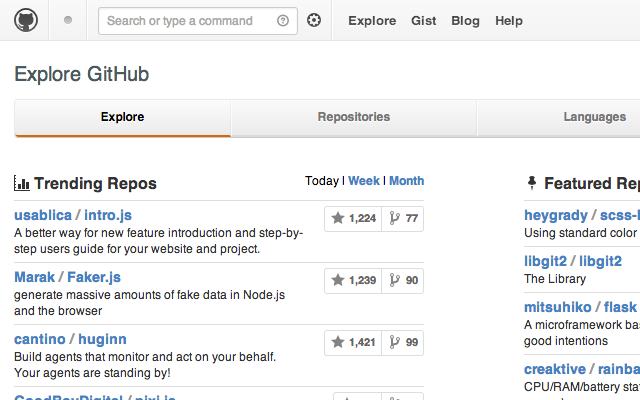Viewport: 640px width, 400px height.
Task: Click star count 1,239 on Faker.js
Action: point(353,280)
